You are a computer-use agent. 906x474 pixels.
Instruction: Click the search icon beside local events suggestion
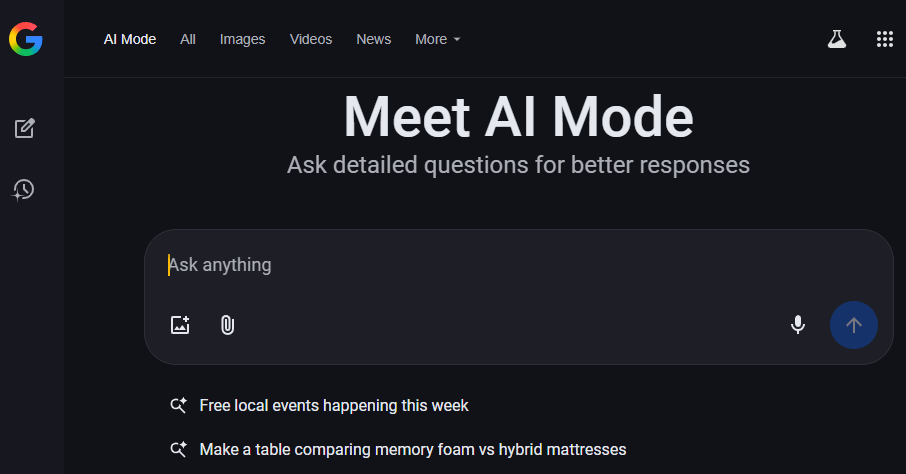179,405
